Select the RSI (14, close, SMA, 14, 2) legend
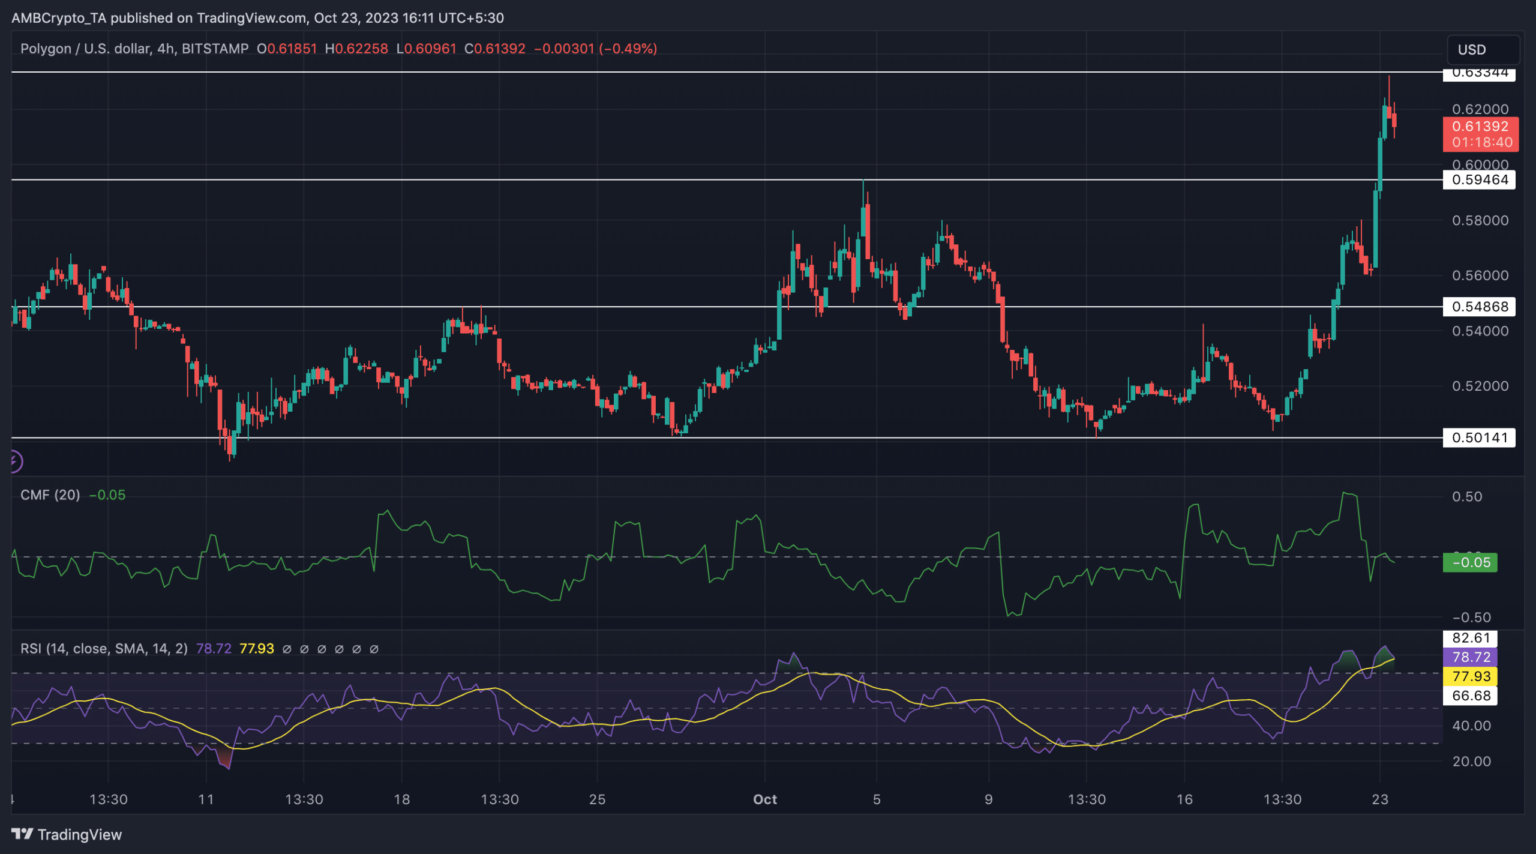The height and width of the screenshot is (854, 1536). click(x=104, y=649)
